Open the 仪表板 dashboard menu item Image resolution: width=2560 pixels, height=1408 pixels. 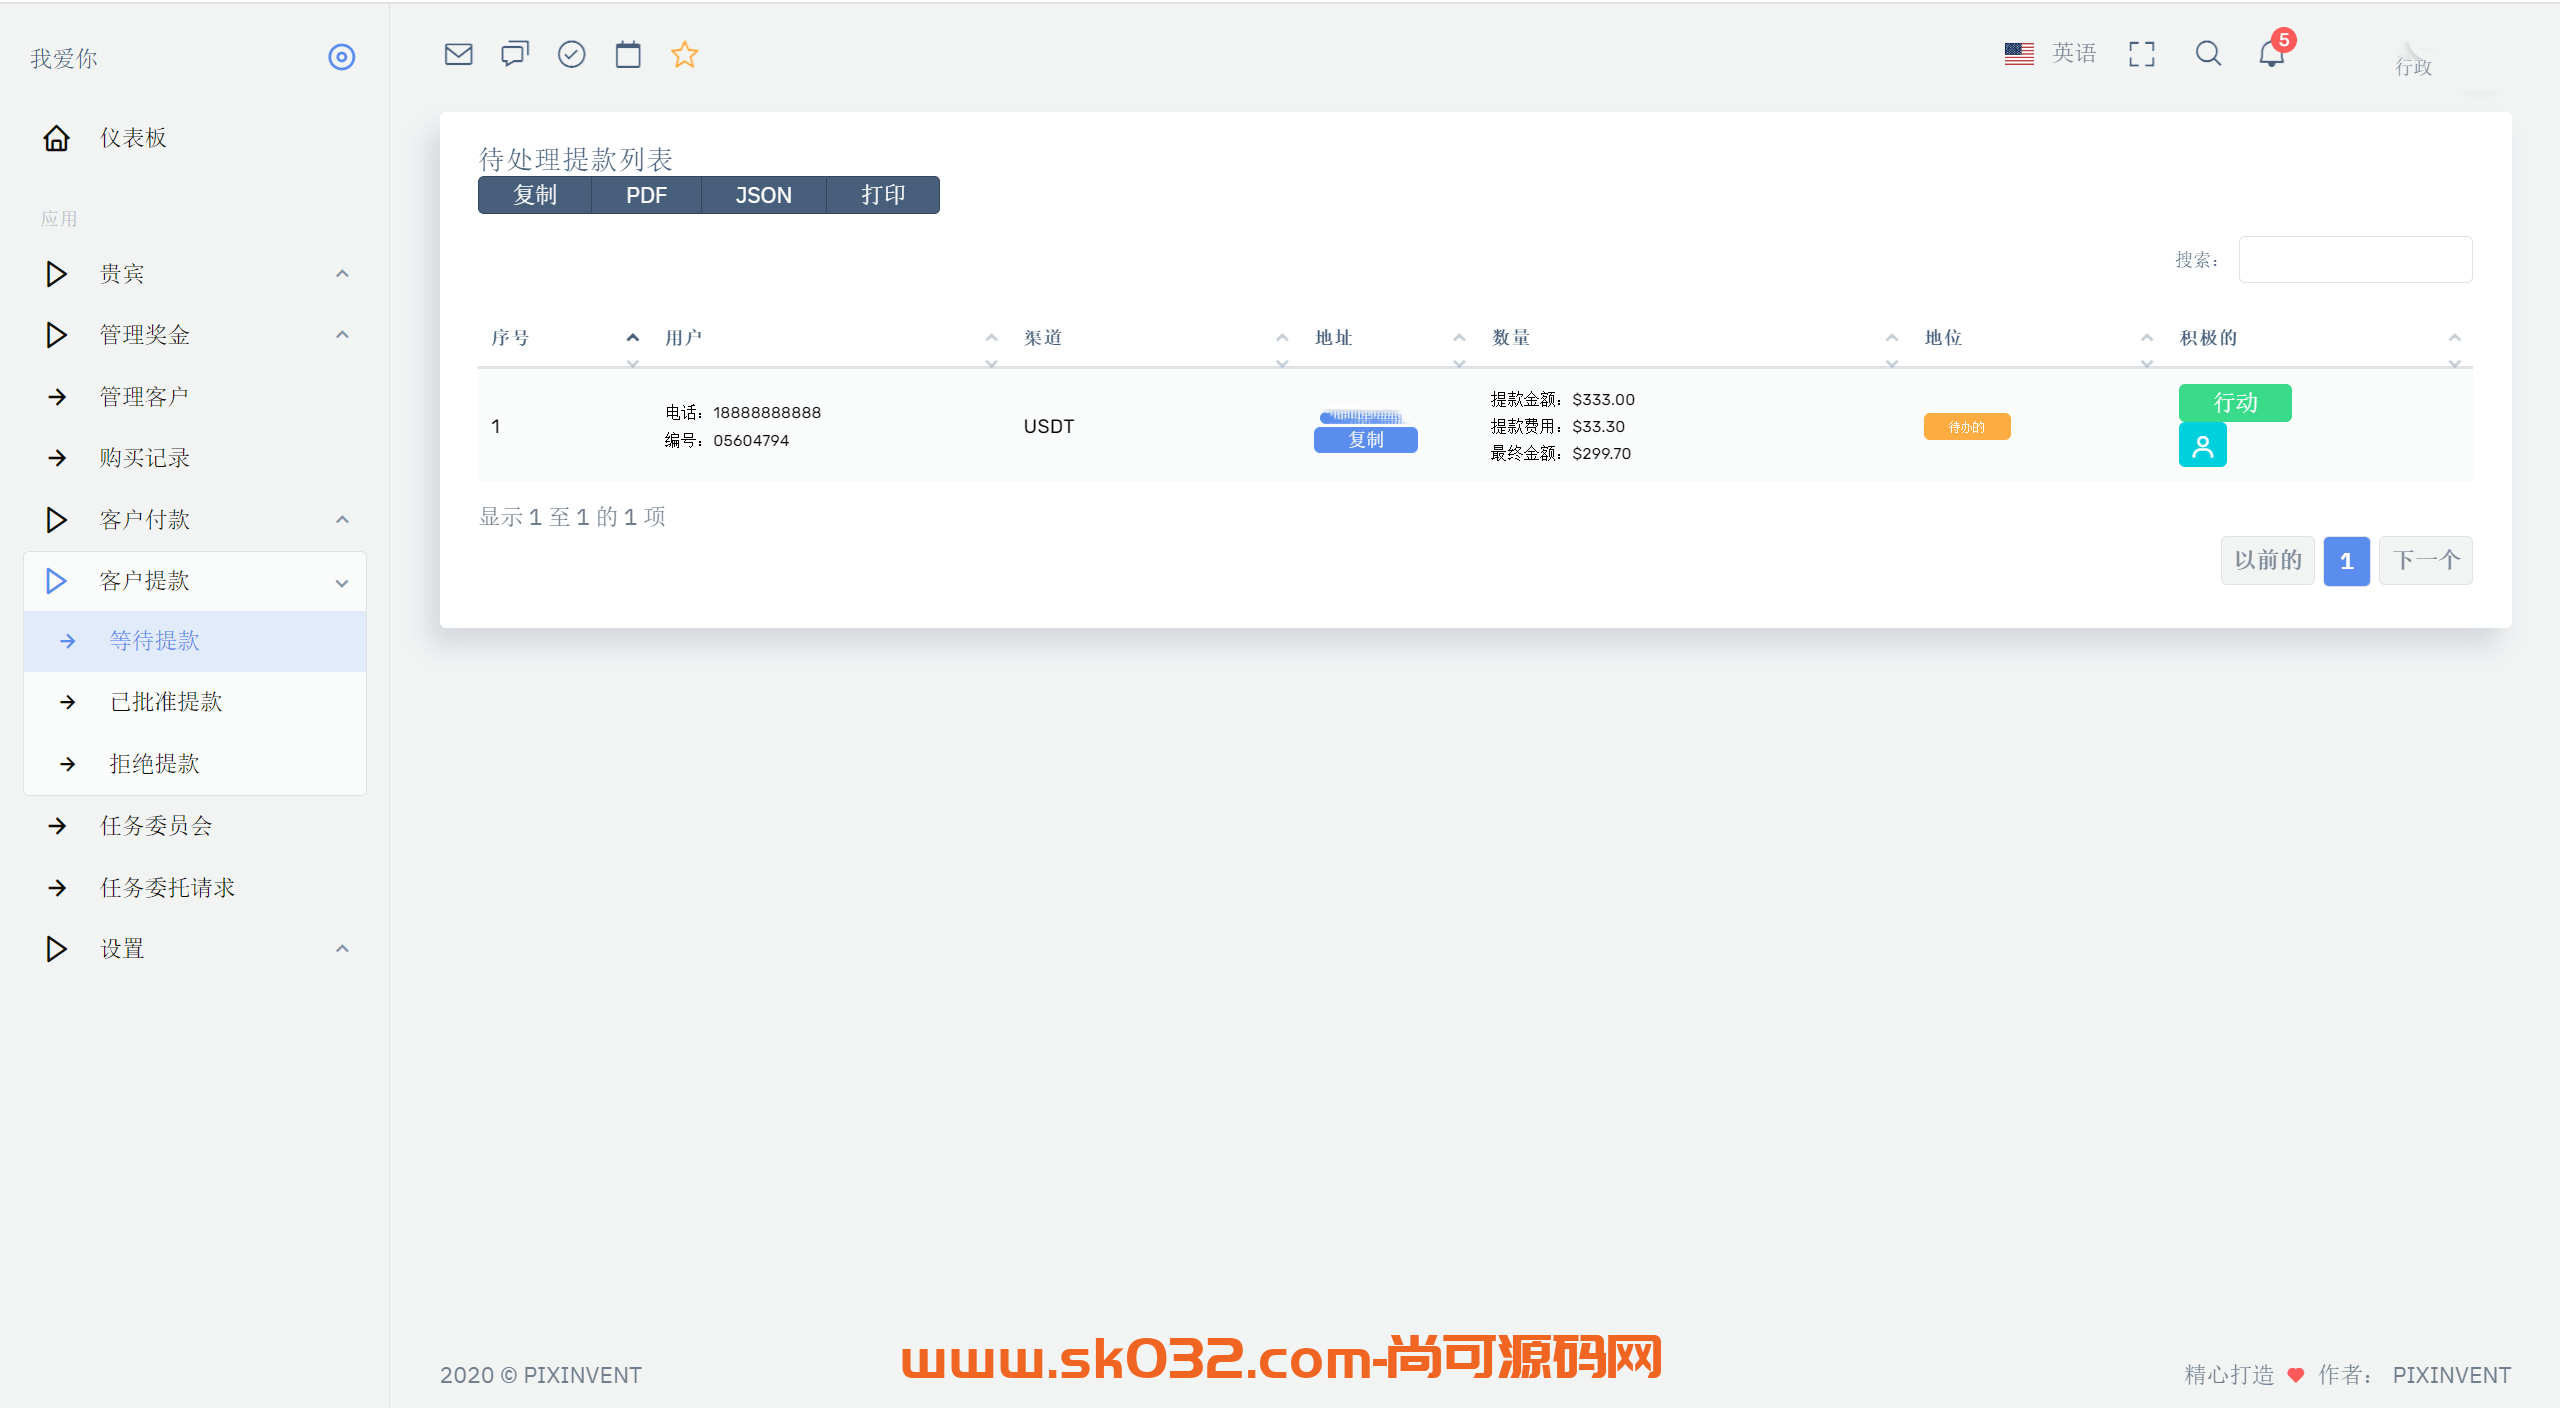coord(195,138)
